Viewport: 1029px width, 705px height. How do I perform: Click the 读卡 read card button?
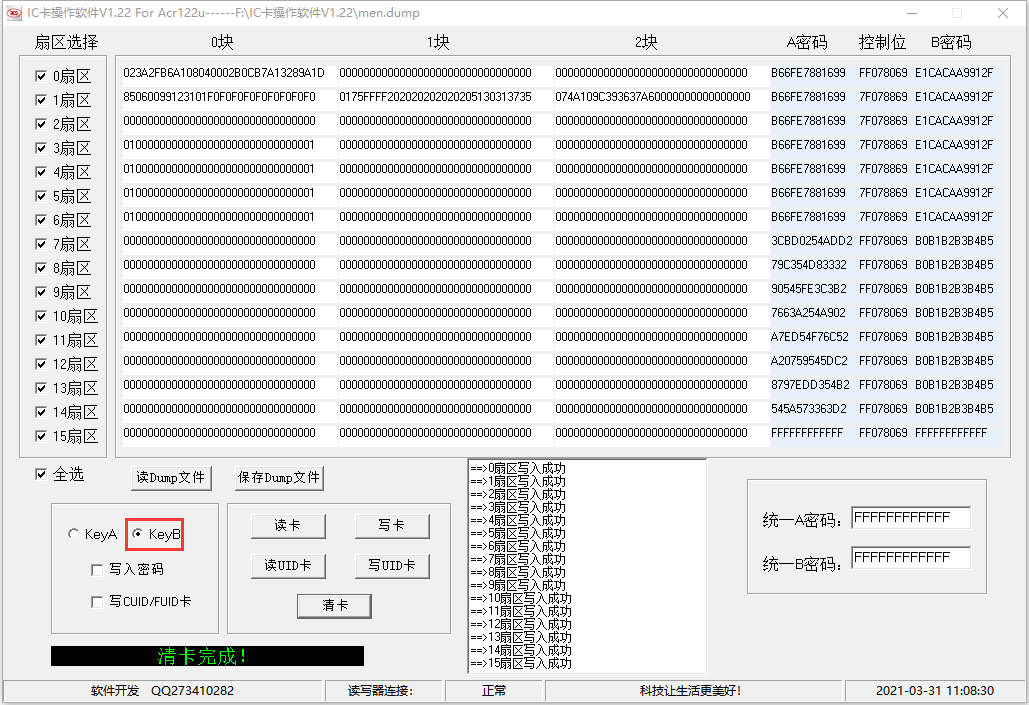click(287, 526)
